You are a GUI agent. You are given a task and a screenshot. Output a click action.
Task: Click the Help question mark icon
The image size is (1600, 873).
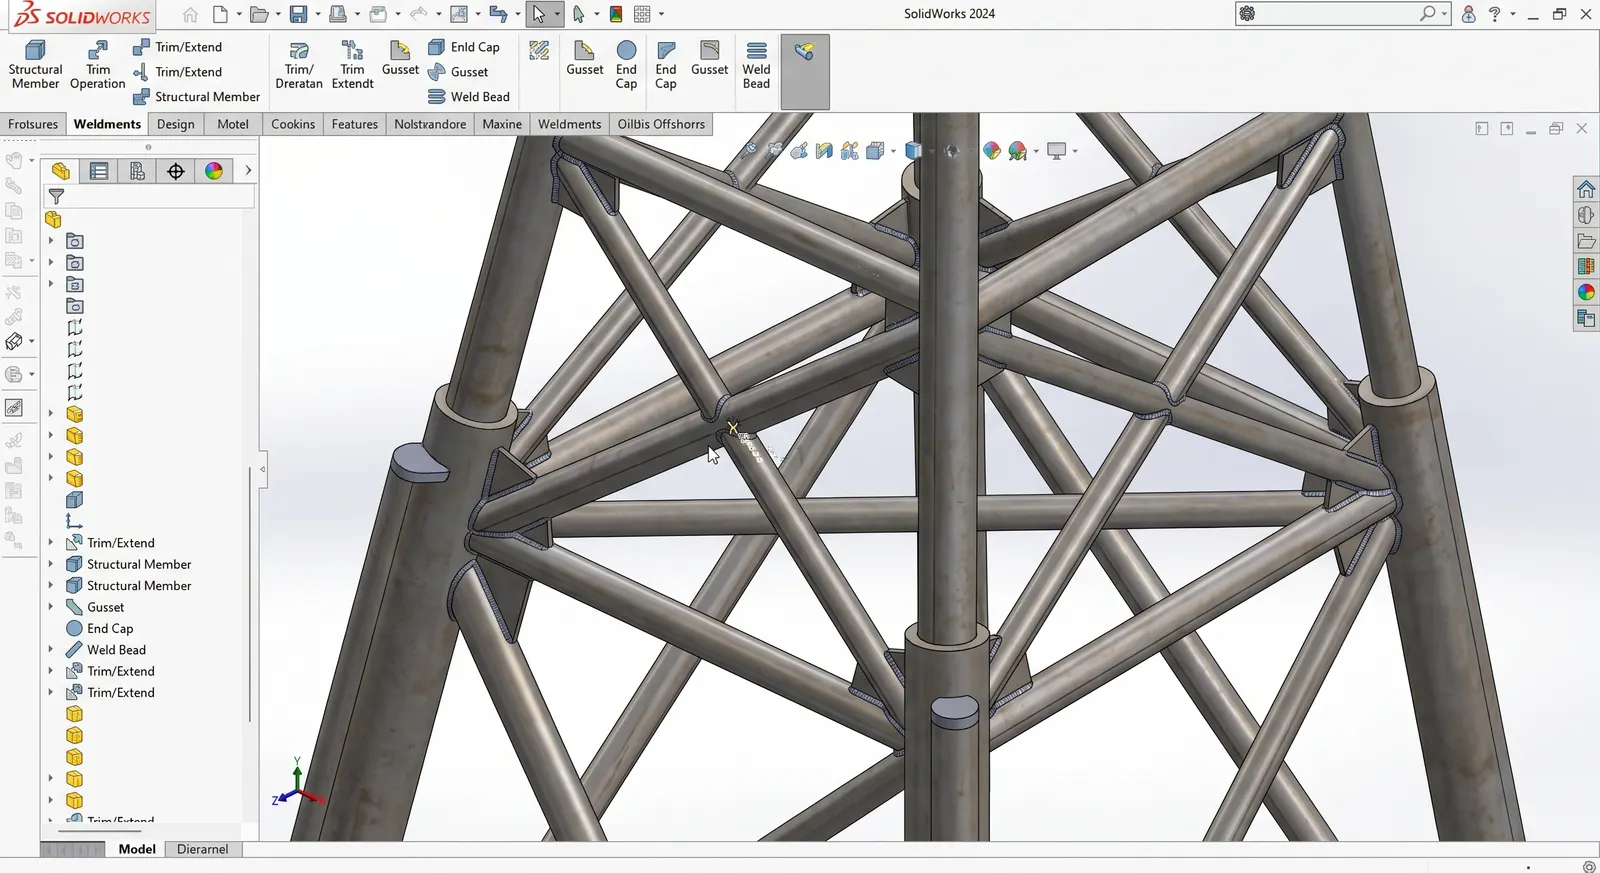(1494, 14)
